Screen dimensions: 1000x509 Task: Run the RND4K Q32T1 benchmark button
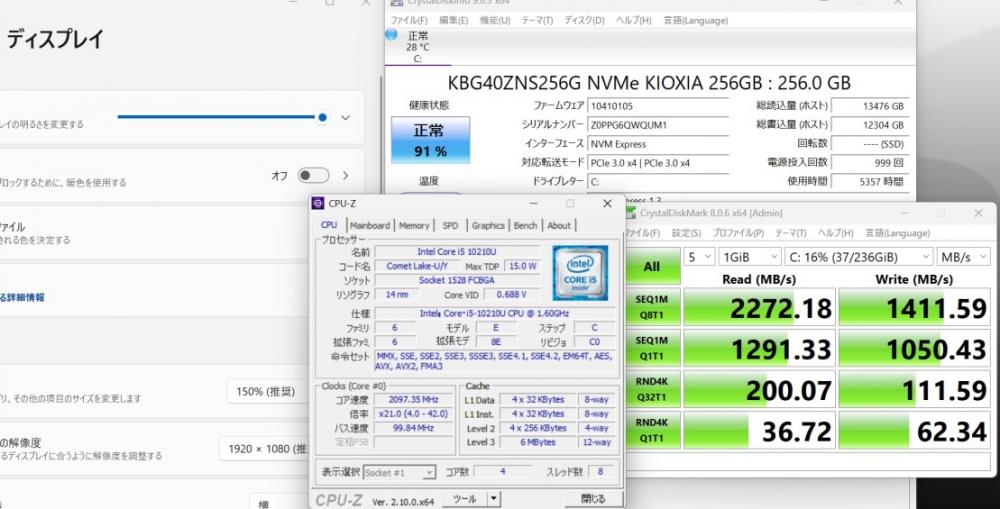tap(652, 390)
